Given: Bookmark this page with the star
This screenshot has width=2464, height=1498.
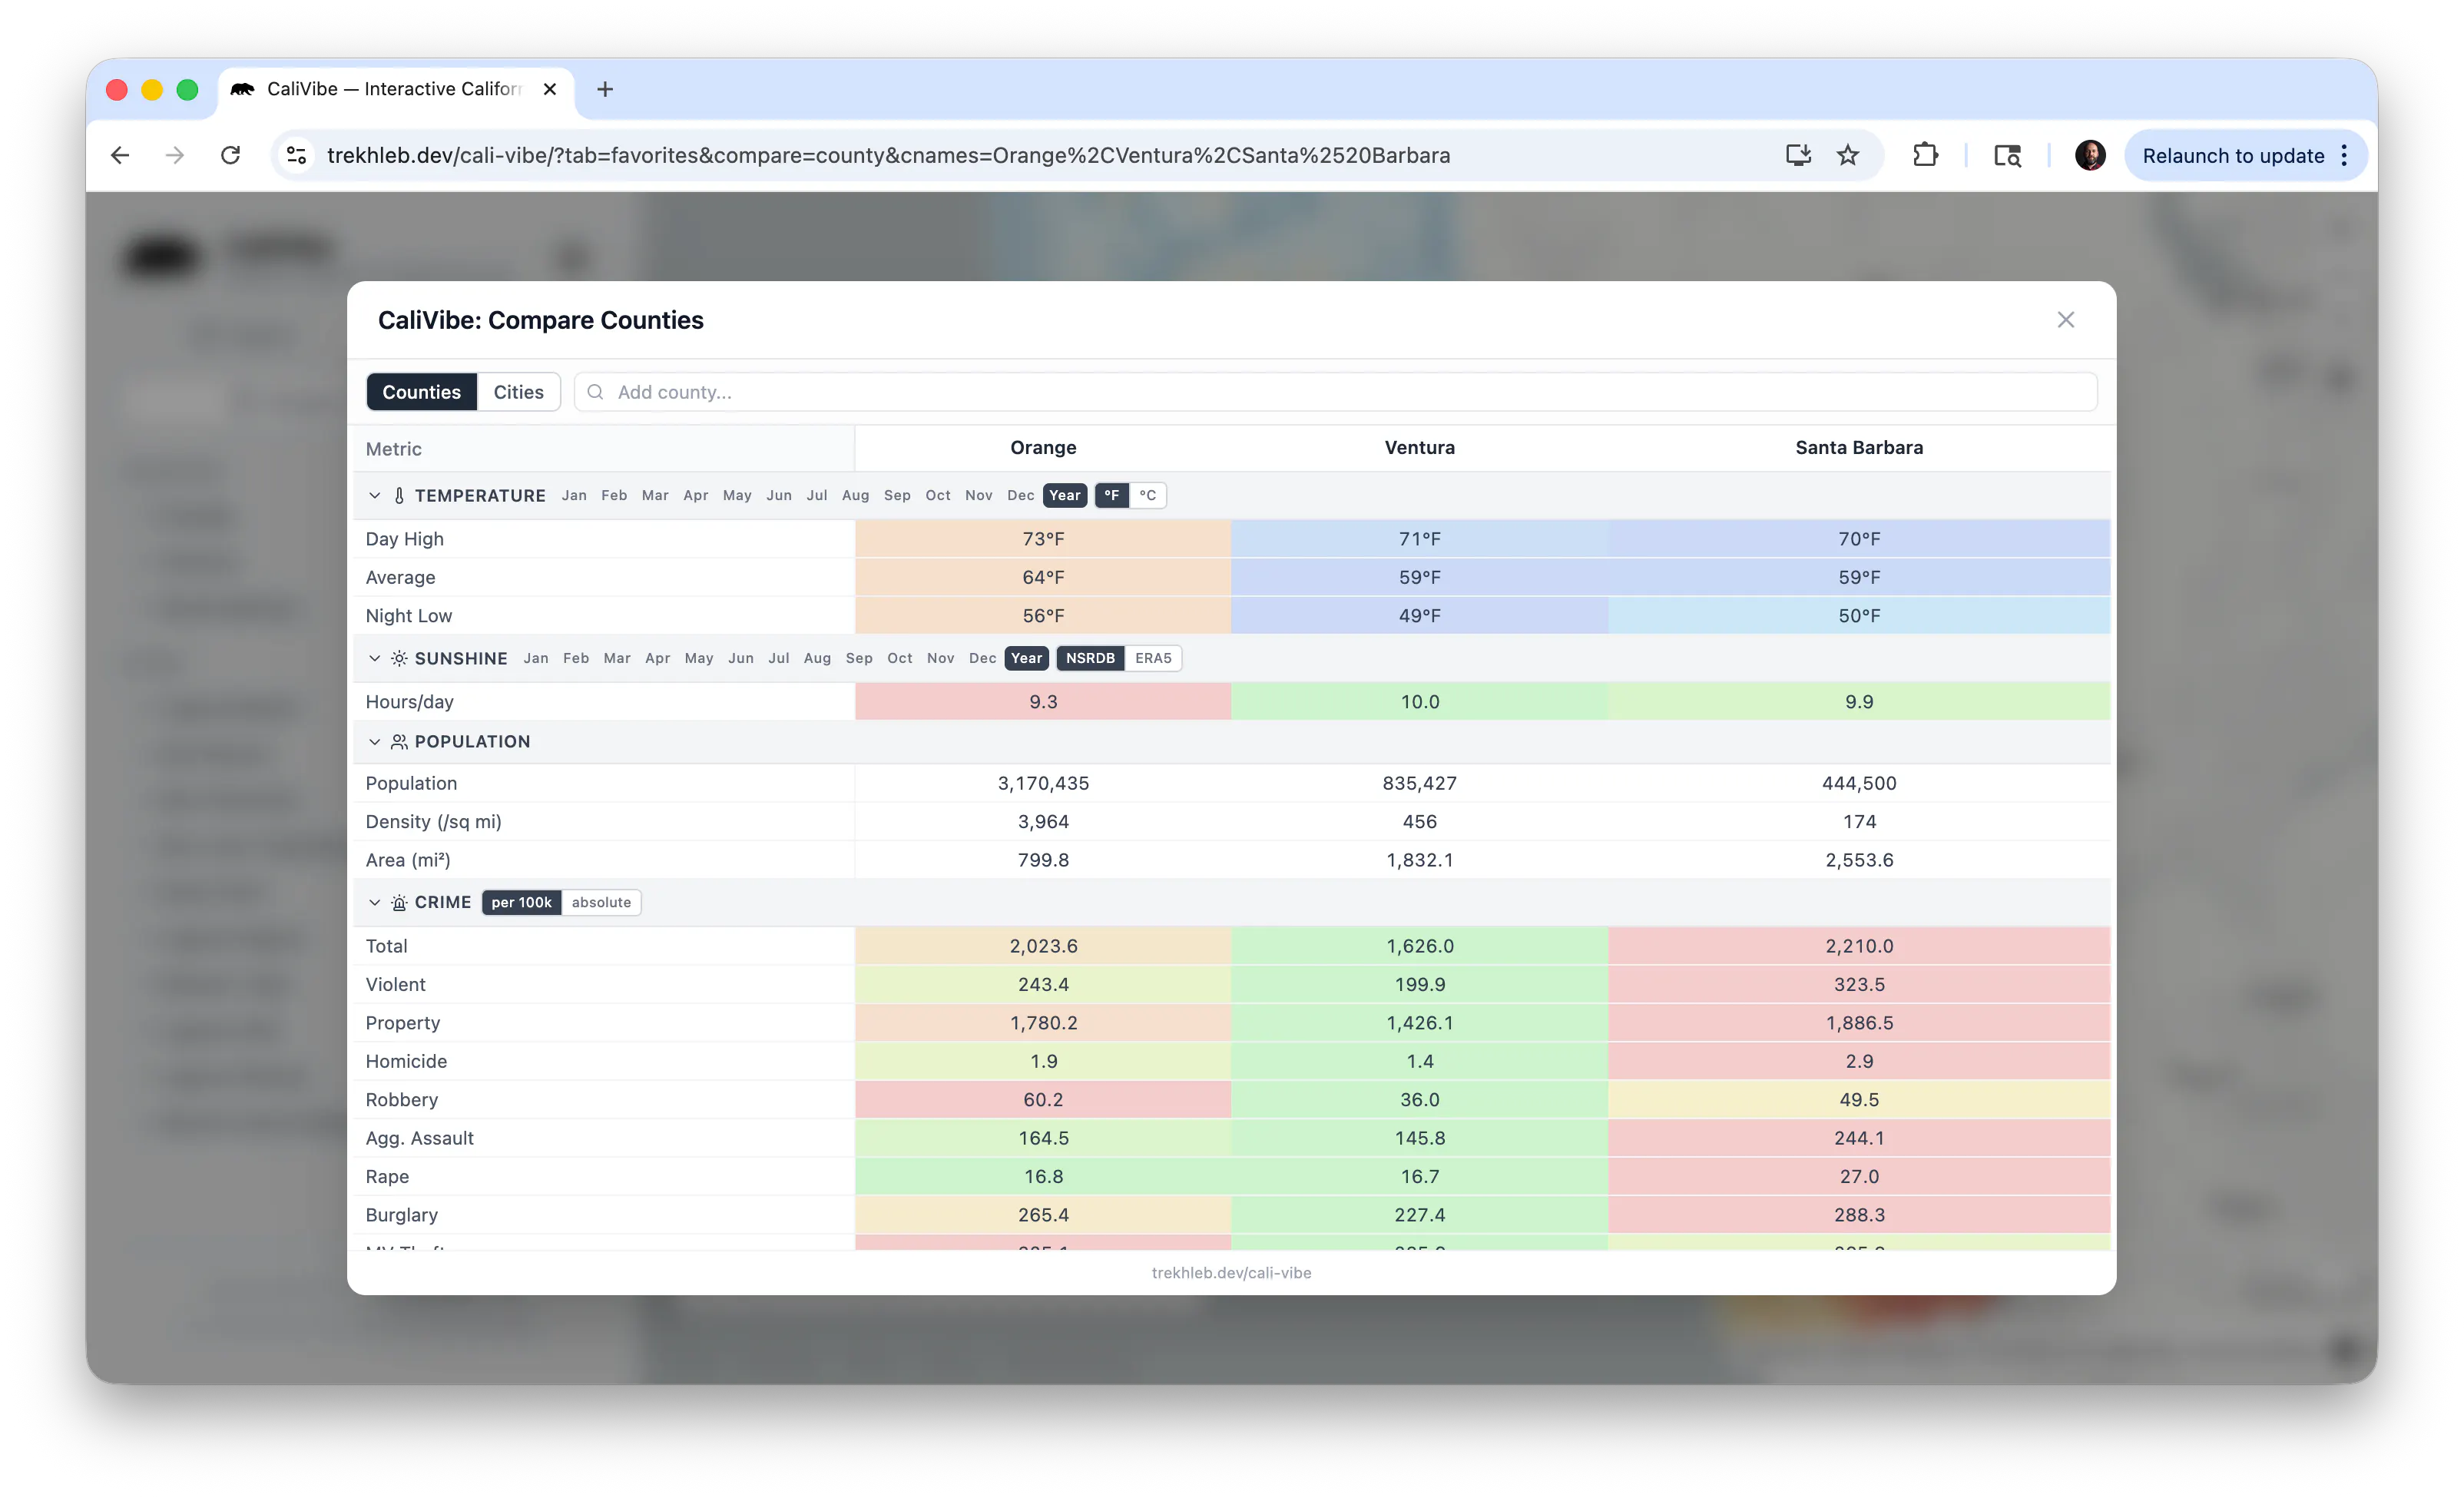Looking at the screenshot, I should pyautogui.click(x=1848, y=155).
